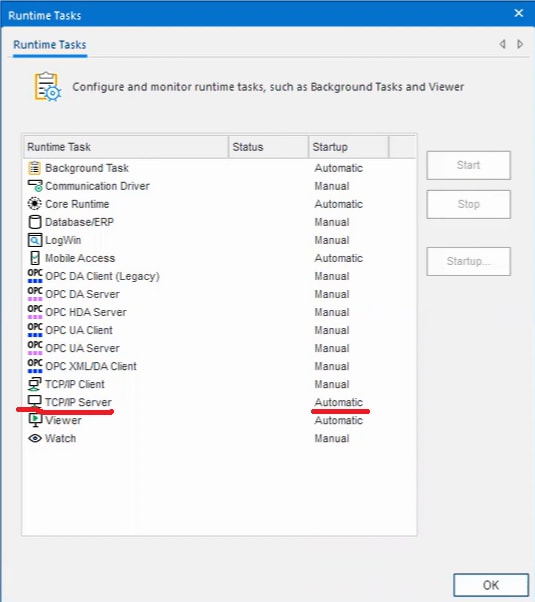535x602 pixels.
Task: Click the OPC UA Server icon
Action: tap(35, 348)
